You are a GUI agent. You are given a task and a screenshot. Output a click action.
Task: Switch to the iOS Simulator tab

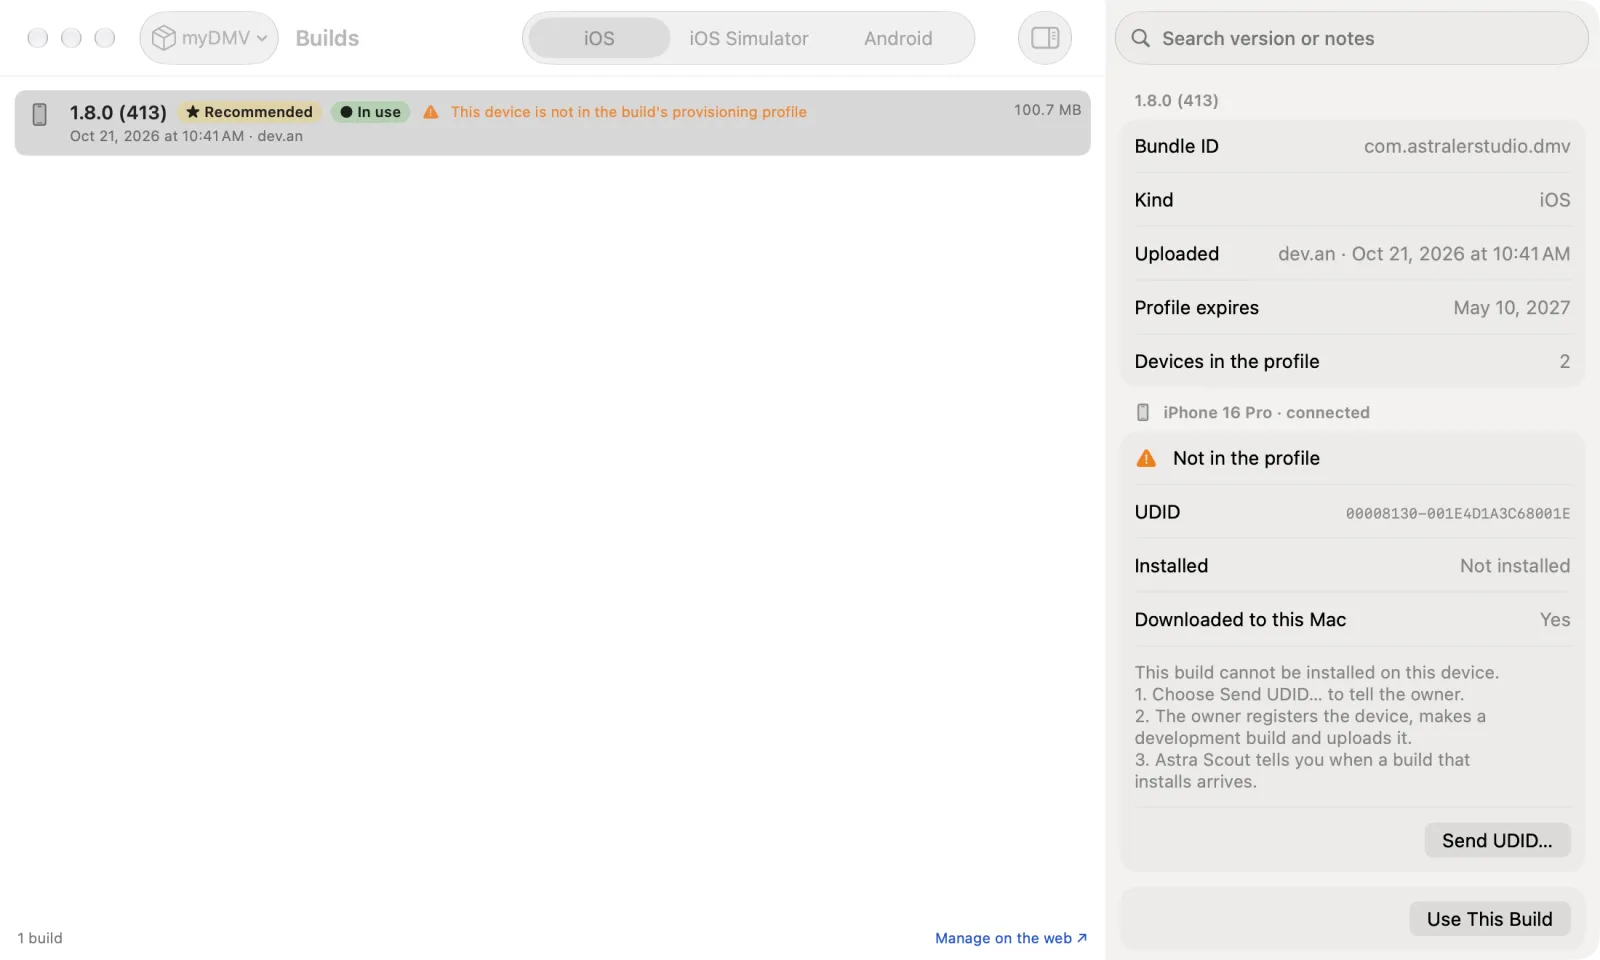click(748, 38)
